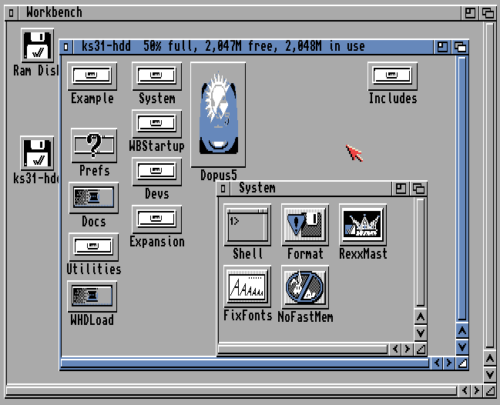The image size is (500, 405).
Task: Click ks31-hdd window depth gadget
Action: click(460, 47)
